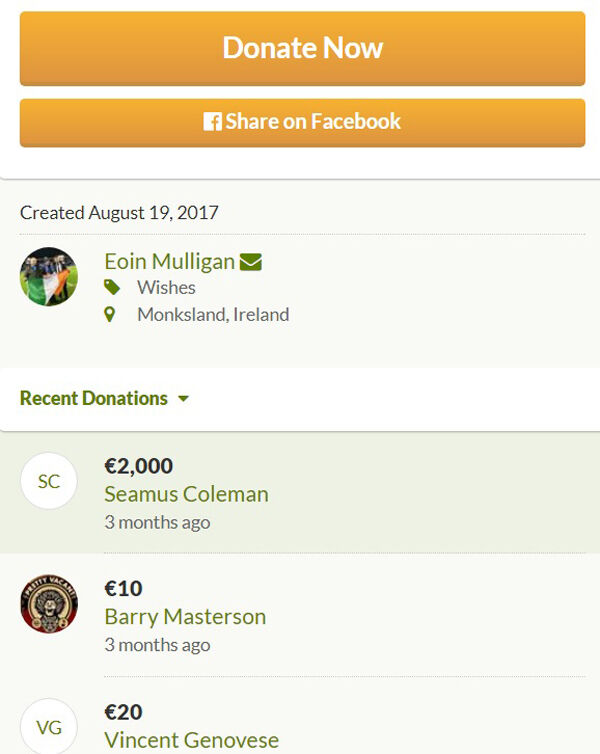Click the SC initials avatar
The height and width of the screenshot is (754, 600).
tap(49, 481)
